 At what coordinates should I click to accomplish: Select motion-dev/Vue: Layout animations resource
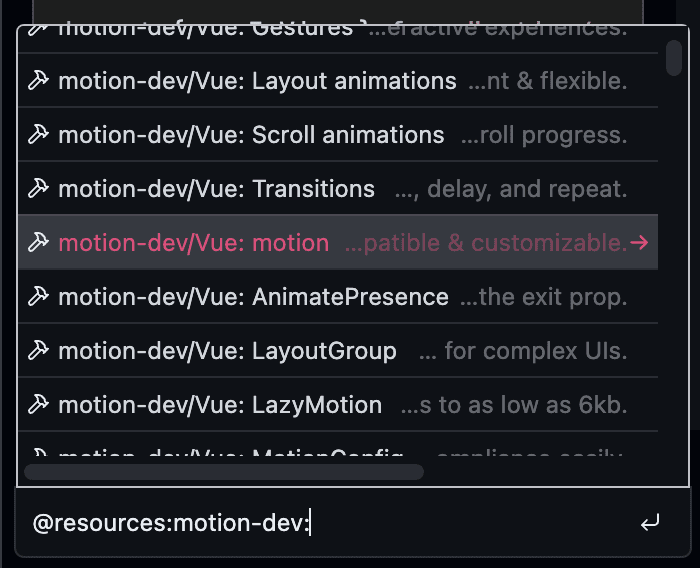click(338, 81)
